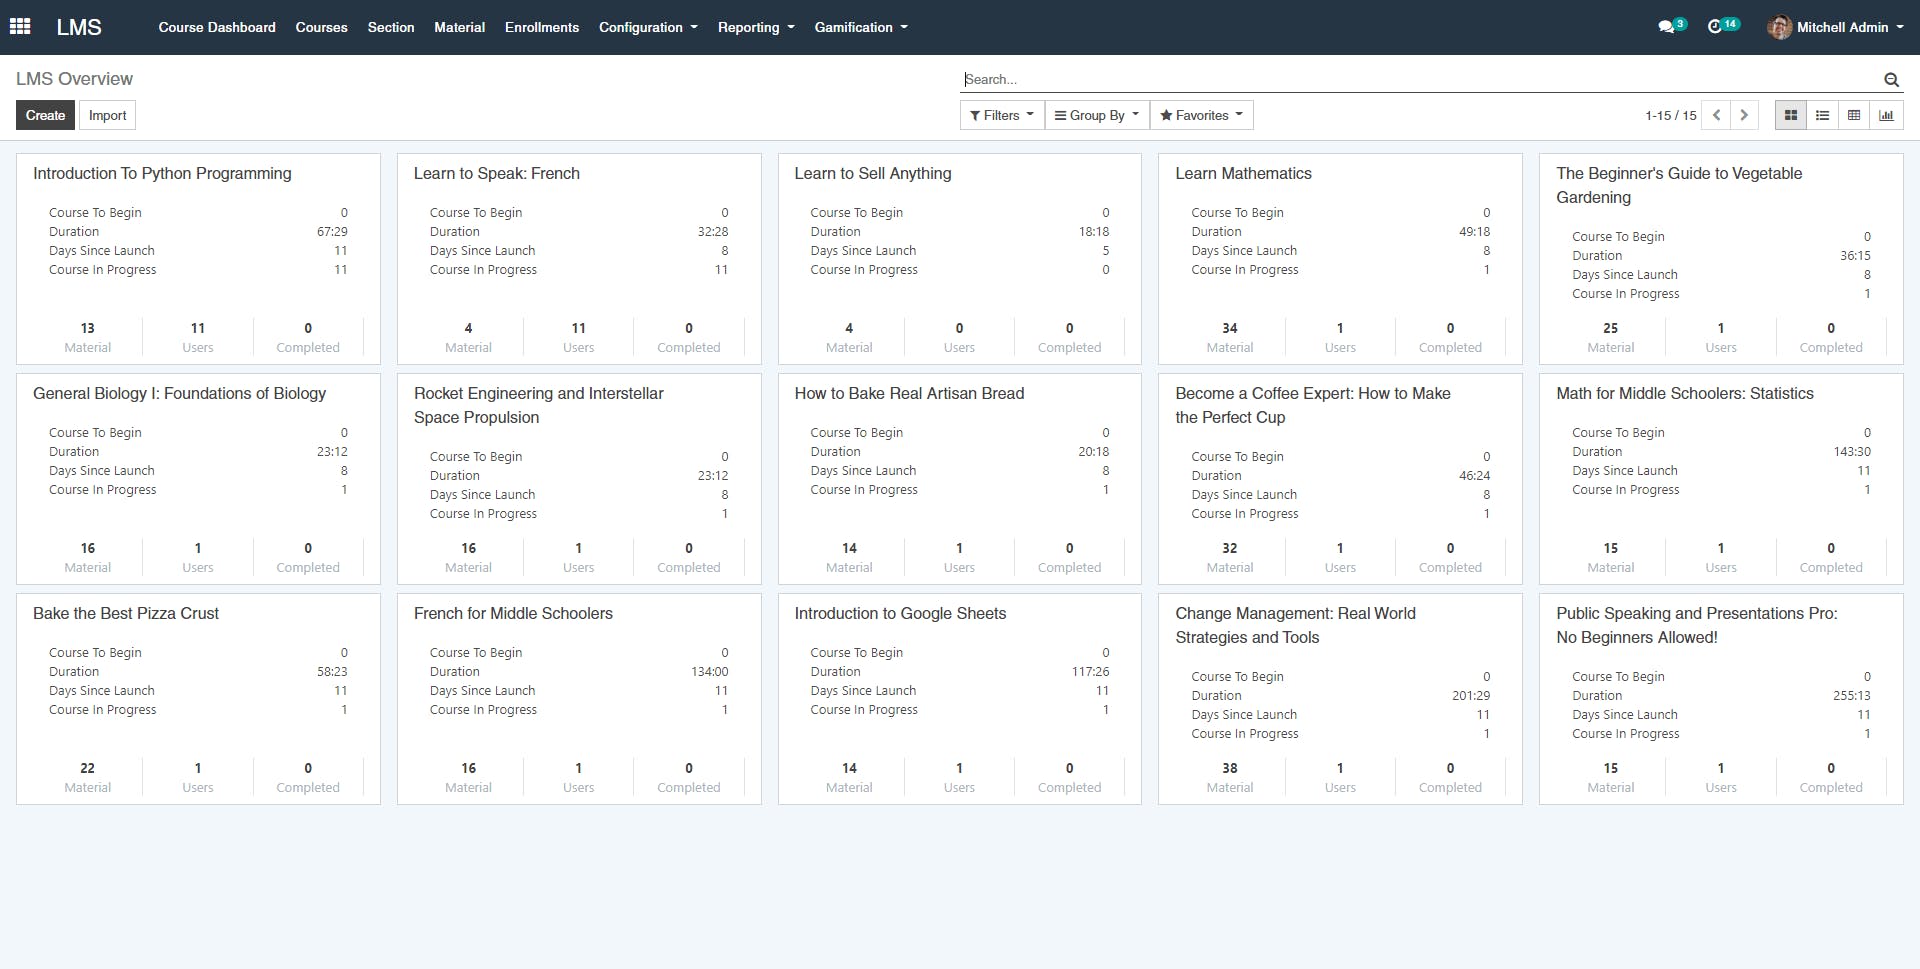This screenshot has height=969, width=1920.
Task: Open the Configuration menu
Action: point(648,27)
